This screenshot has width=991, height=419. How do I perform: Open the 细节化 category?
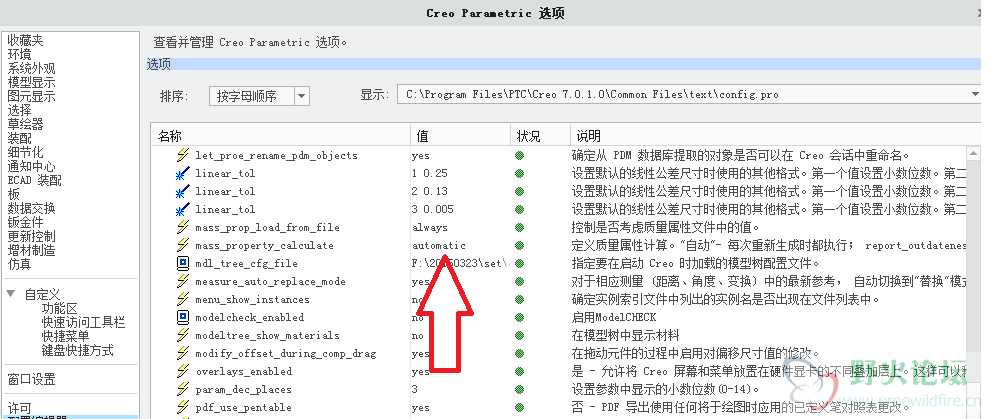click(25, 152)
